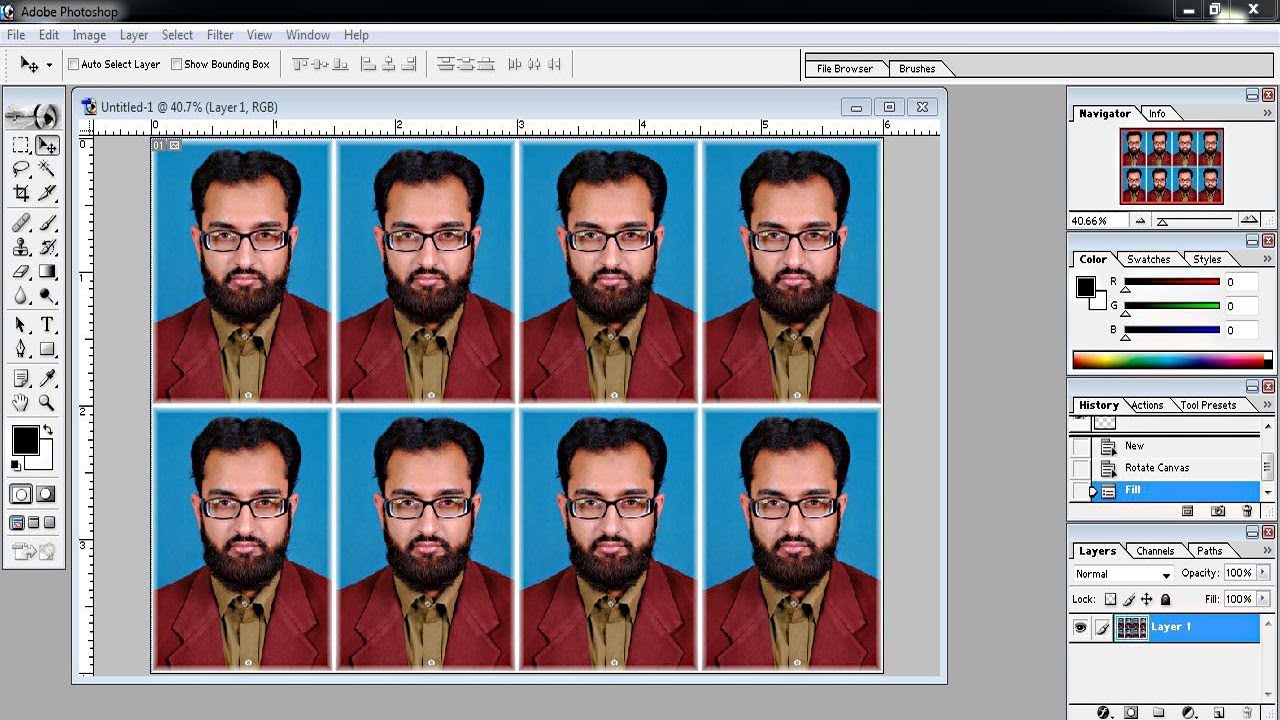Toggle lock transparent pixels

click(1110, 599)
